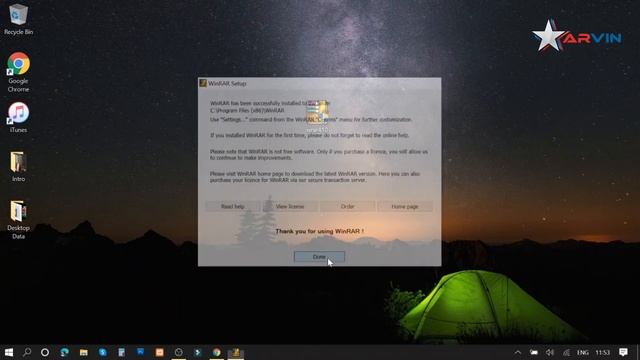640x360 pixels.
Task: Select the Google Chrome desktop shortcut
Action: click(18, 72)
